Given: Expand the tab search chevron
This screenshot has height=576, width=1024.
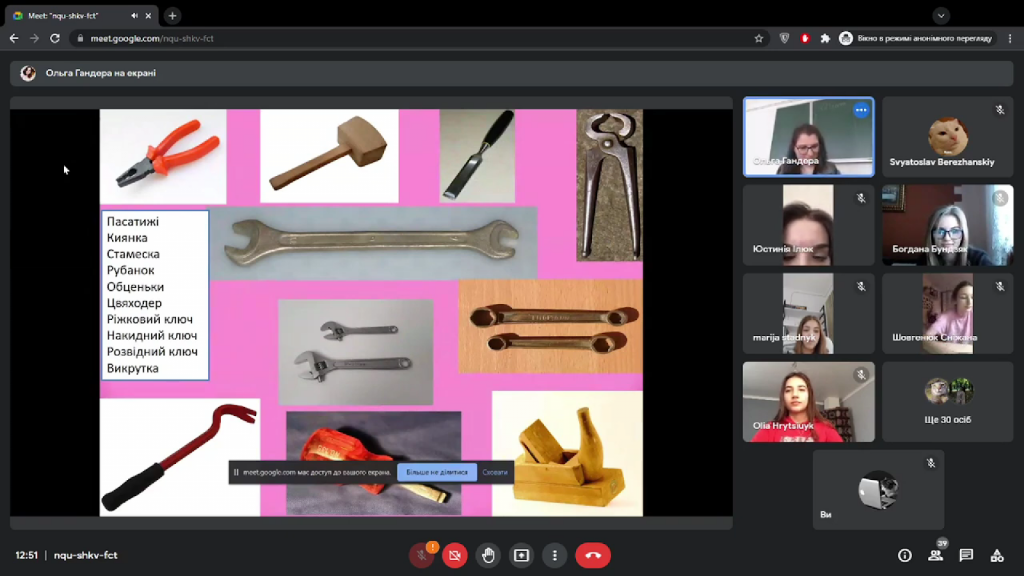Looking at the screenshot, I should pos(940,16).
